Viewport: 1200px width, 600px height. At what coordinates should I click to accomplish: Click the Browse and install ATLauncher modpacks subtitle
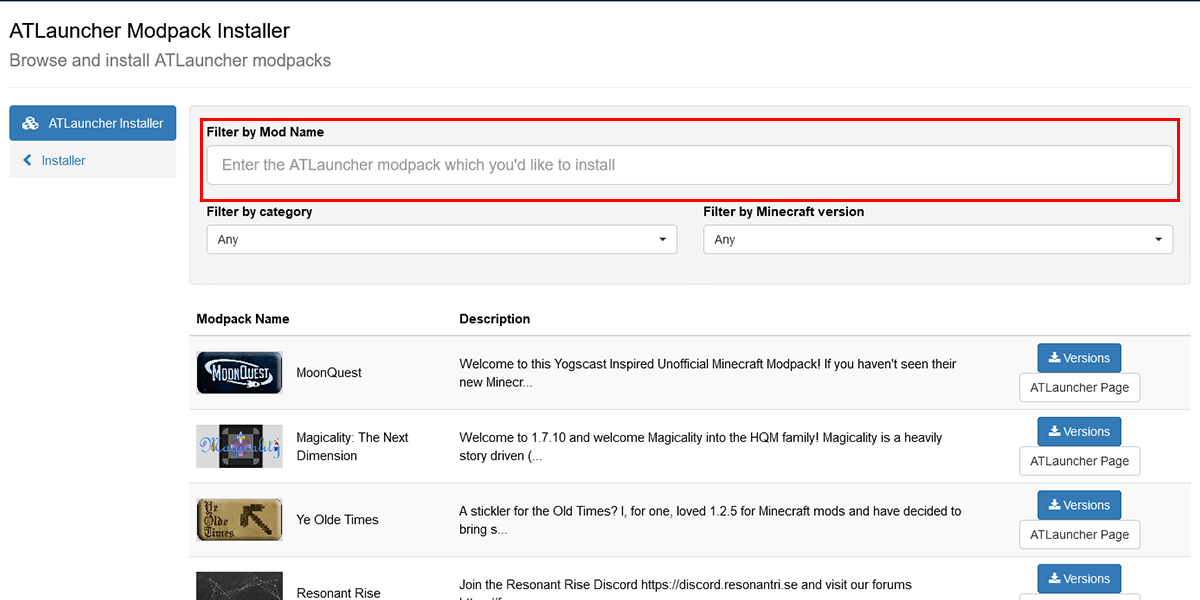(170, 60)
